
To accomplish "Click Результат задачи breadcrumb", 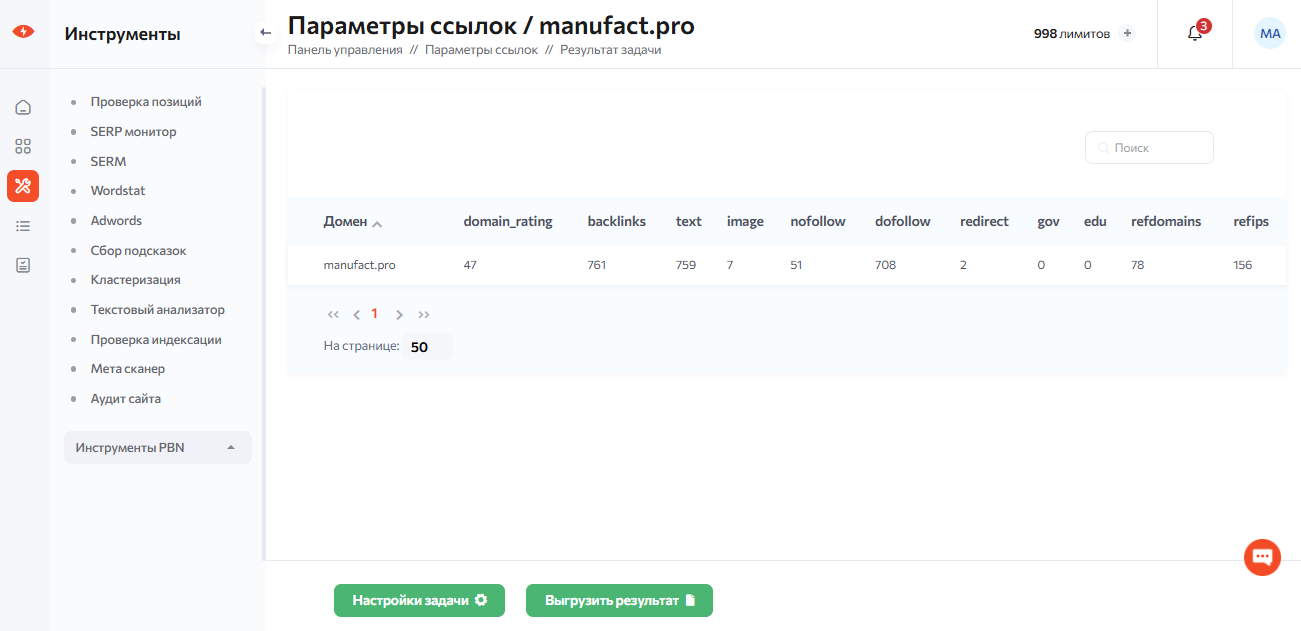I will pyautogui.click(x=610, y=49).
